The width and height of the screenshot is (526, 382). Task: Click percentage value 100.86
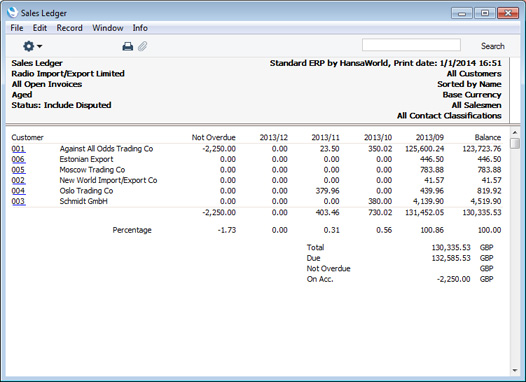point(432,230)
